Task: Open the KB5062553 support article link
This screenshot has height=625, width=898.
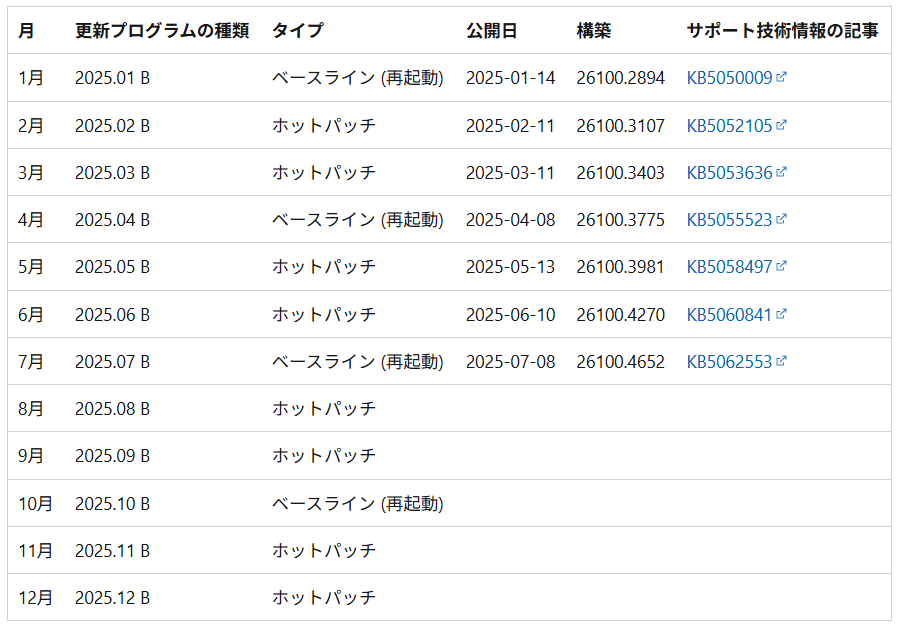Action: pos(730,361)
